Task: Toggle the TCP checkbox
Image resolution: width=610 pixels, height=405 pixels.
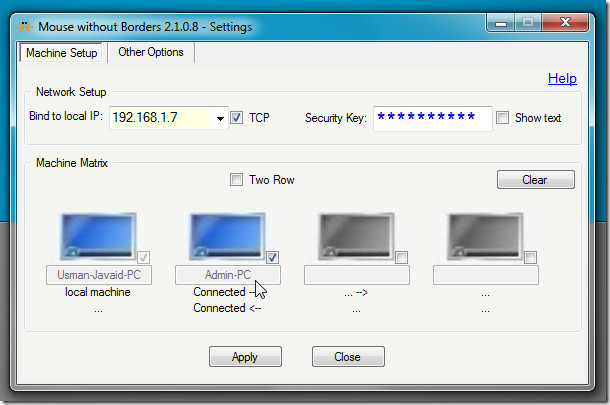Action: [237, 117]
